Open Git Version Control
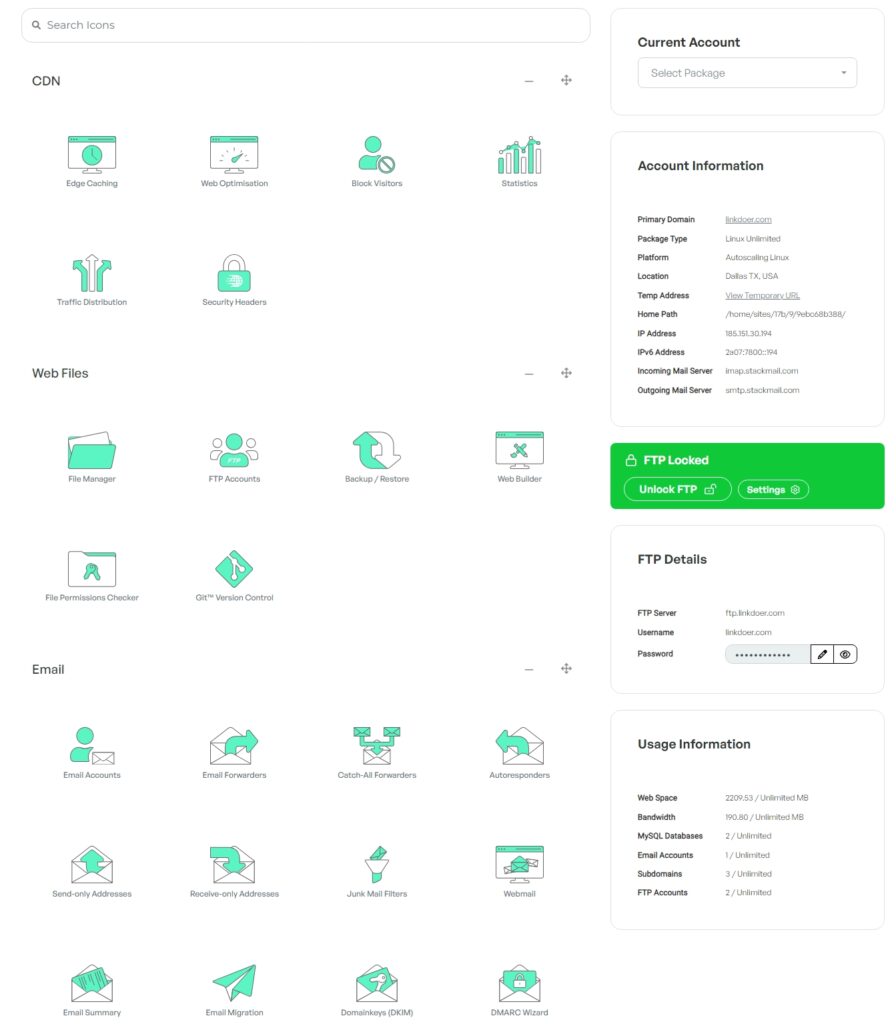This screenshot has height=1024, width=896. point(234,570)
